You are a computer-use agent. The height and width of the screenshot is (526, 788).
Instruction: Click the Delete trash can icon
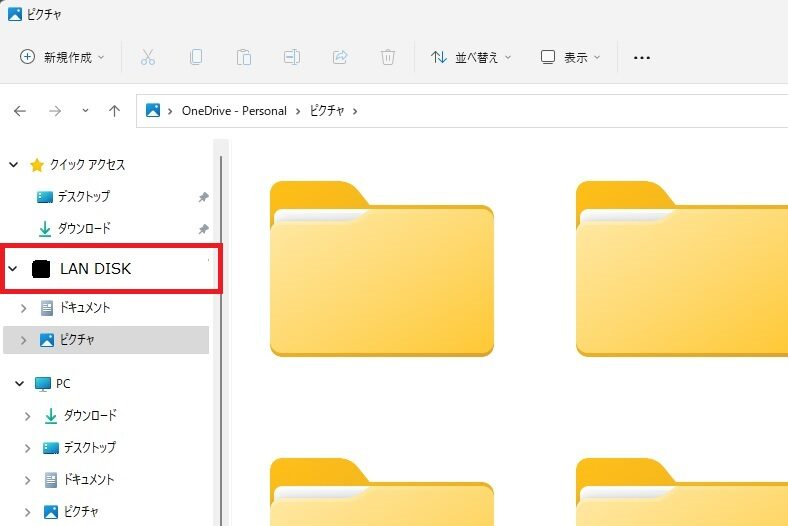[388, 57]
